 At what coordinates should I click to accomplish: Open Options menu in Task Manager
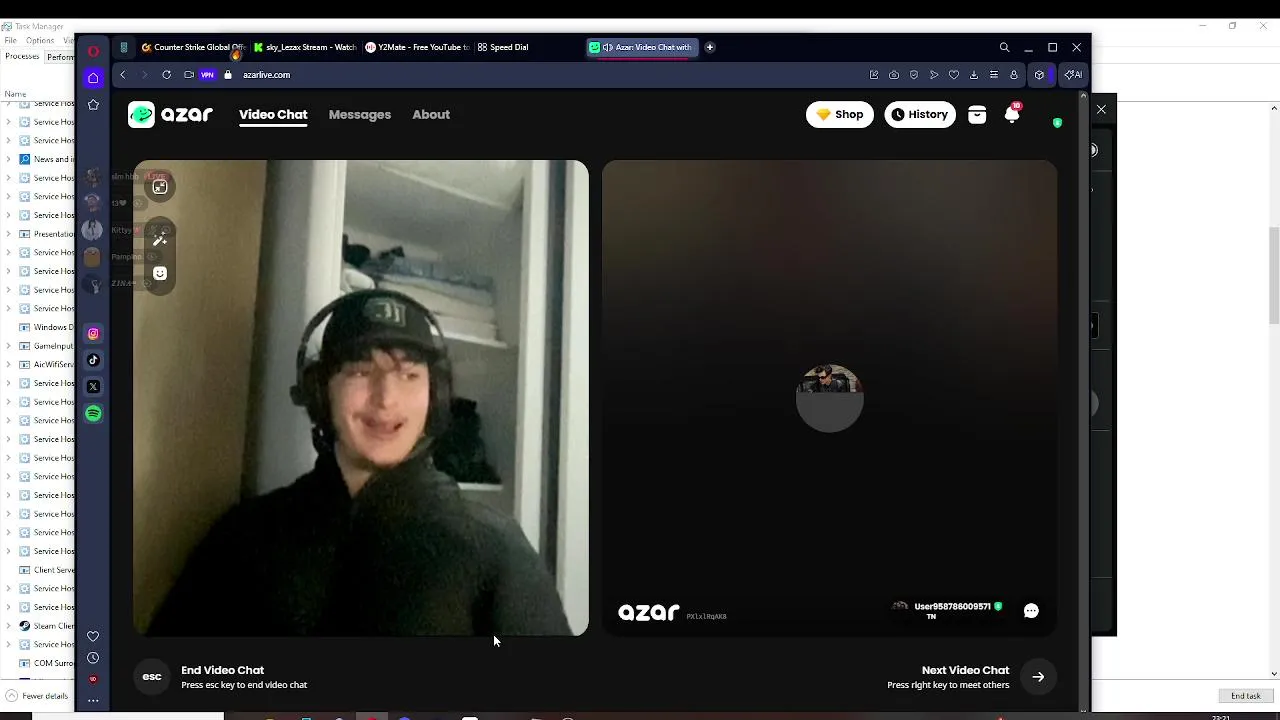(40, 41)
